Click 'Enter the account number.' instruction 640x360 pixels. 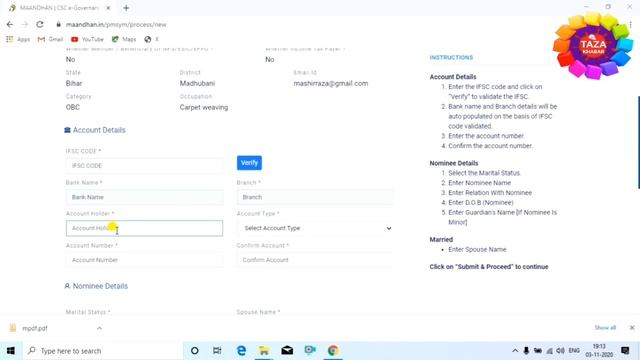[x=486, y=136]
